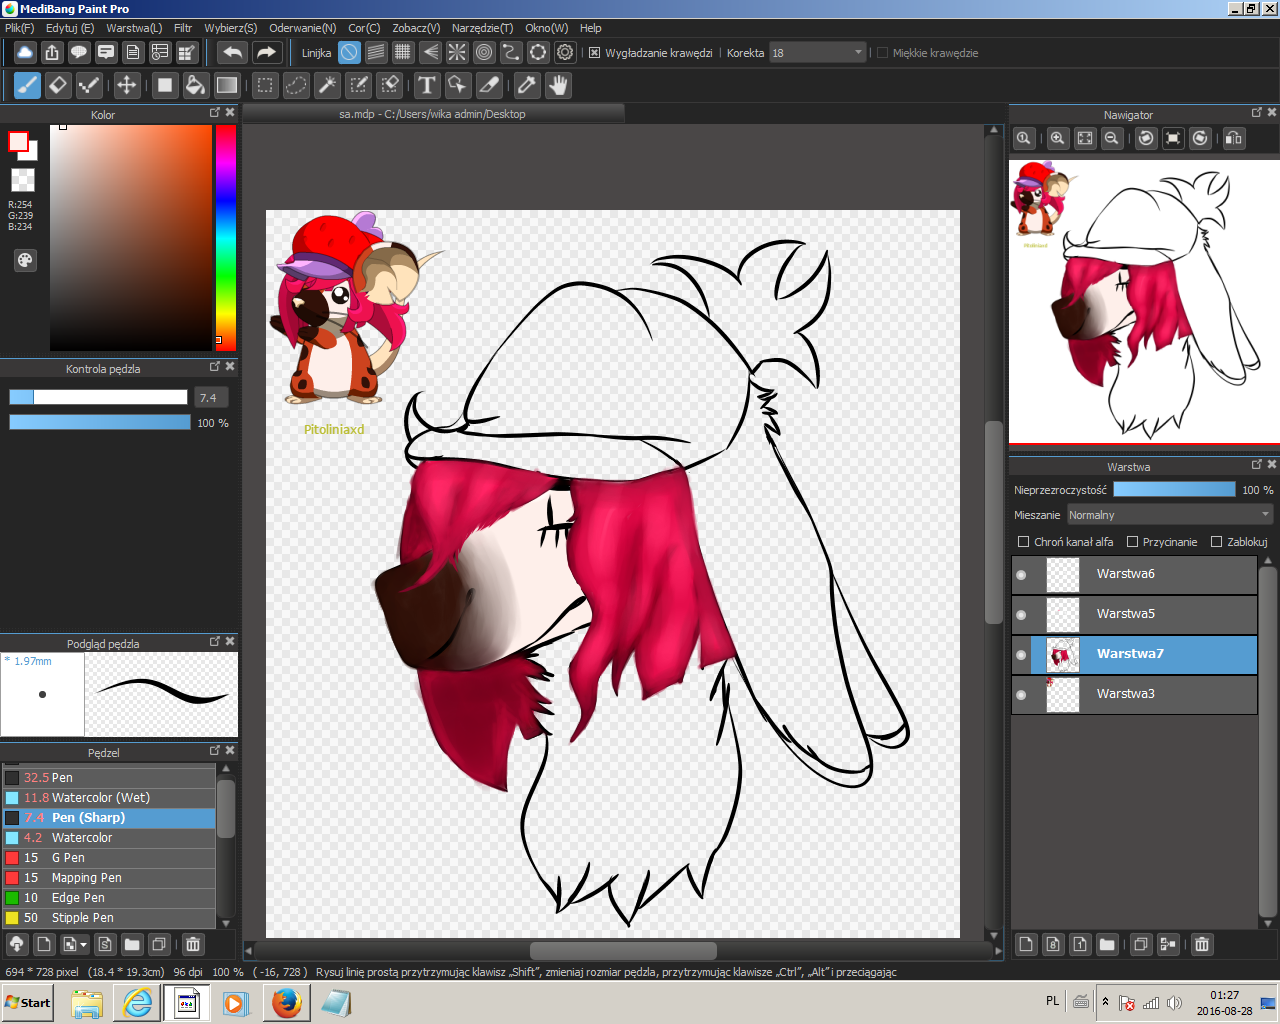Select the Watercolor (Wet) brush
The width and height of the screenshot is (1280, 1024).
tap(109, 798)
